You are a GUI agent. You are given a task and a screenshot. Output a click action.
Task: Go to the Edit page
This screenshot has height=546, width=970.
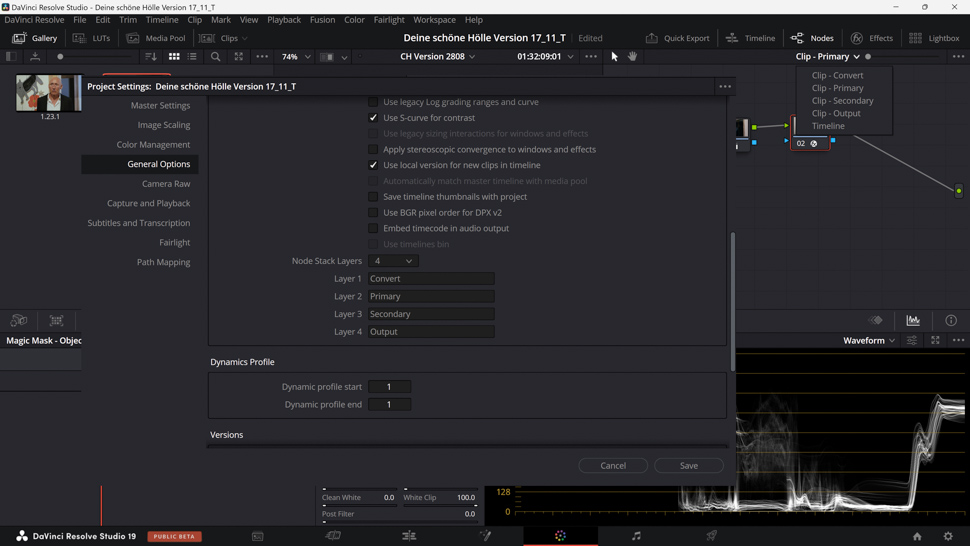point(409,536)
